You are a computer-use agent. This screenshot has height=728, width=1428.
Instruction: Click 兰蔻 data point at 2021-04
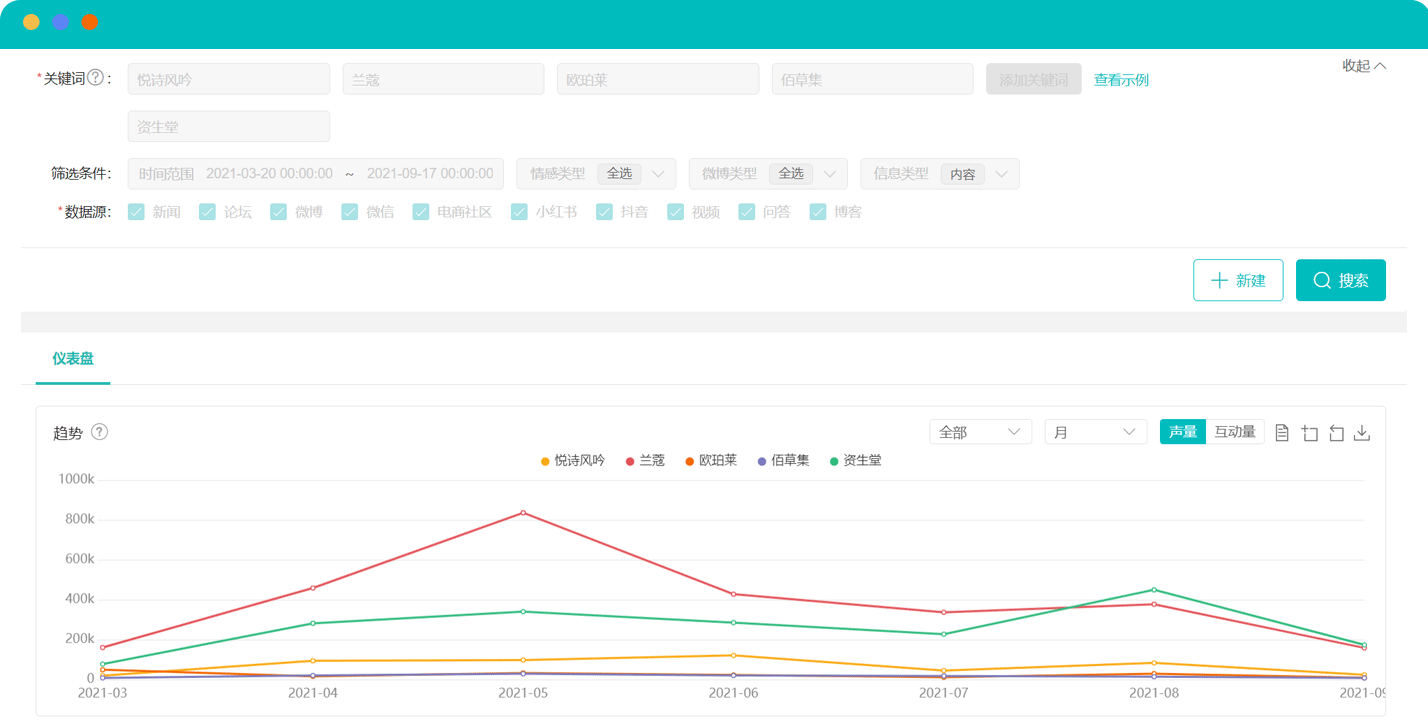(313, 588)
